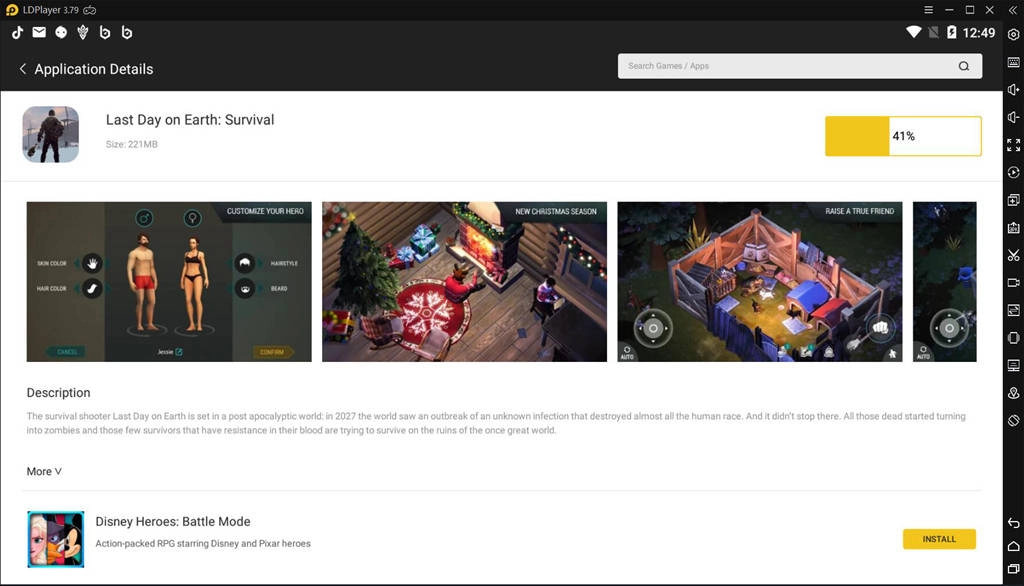Expand the description with More
The height and width of the screenshot is (586, 1024).
pos(44,471)
